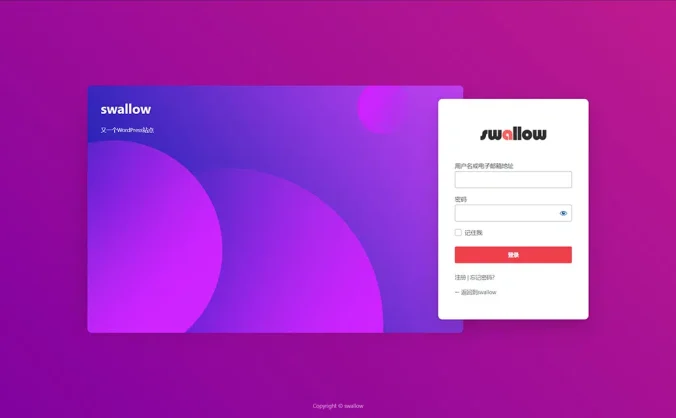Click the 记住我 label text

point(473,233)
